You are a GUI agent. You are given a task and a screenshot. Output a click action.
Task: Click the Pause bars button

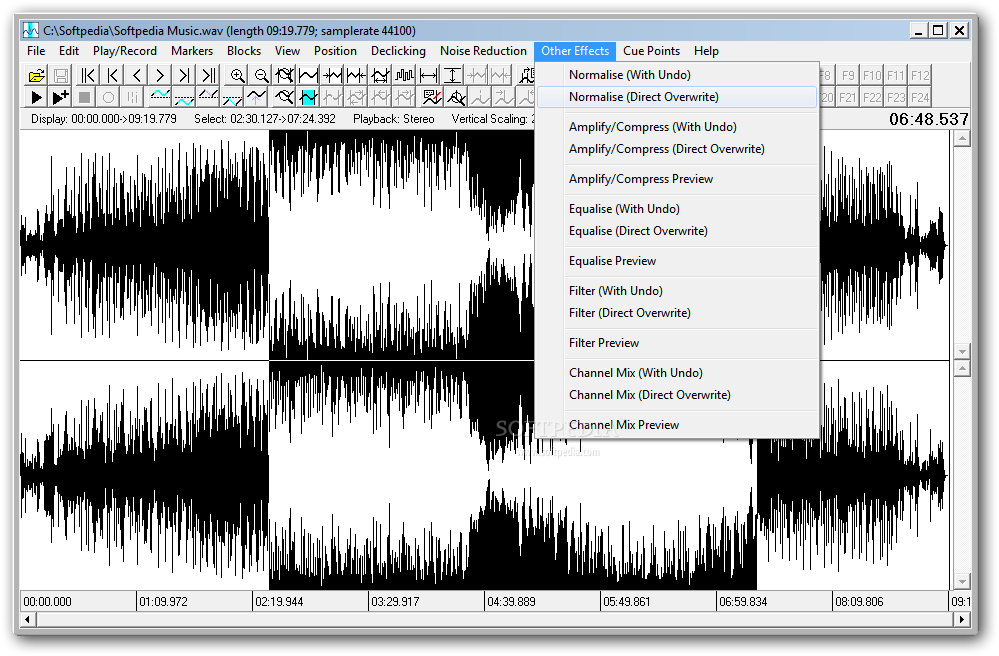133,97
